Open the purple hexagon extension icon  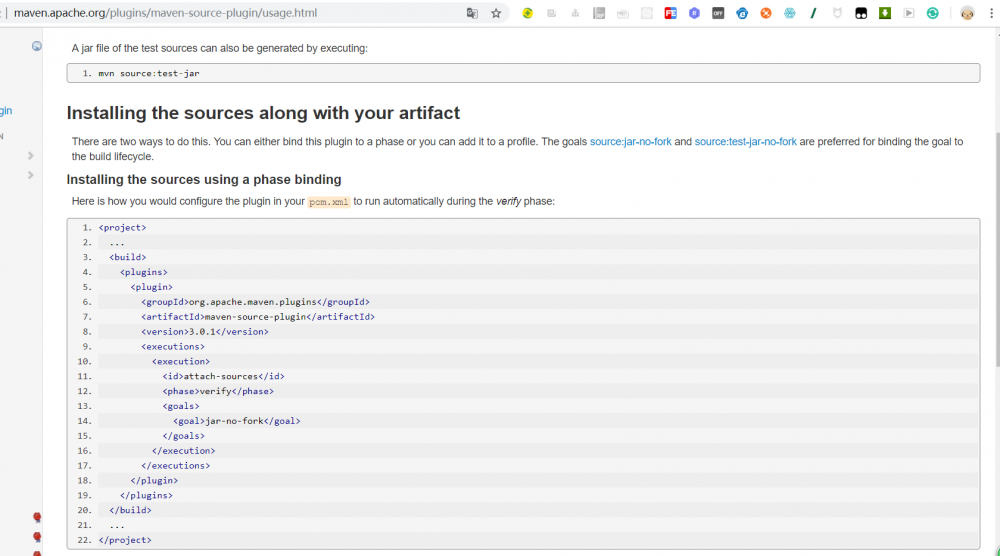point(694,13)
